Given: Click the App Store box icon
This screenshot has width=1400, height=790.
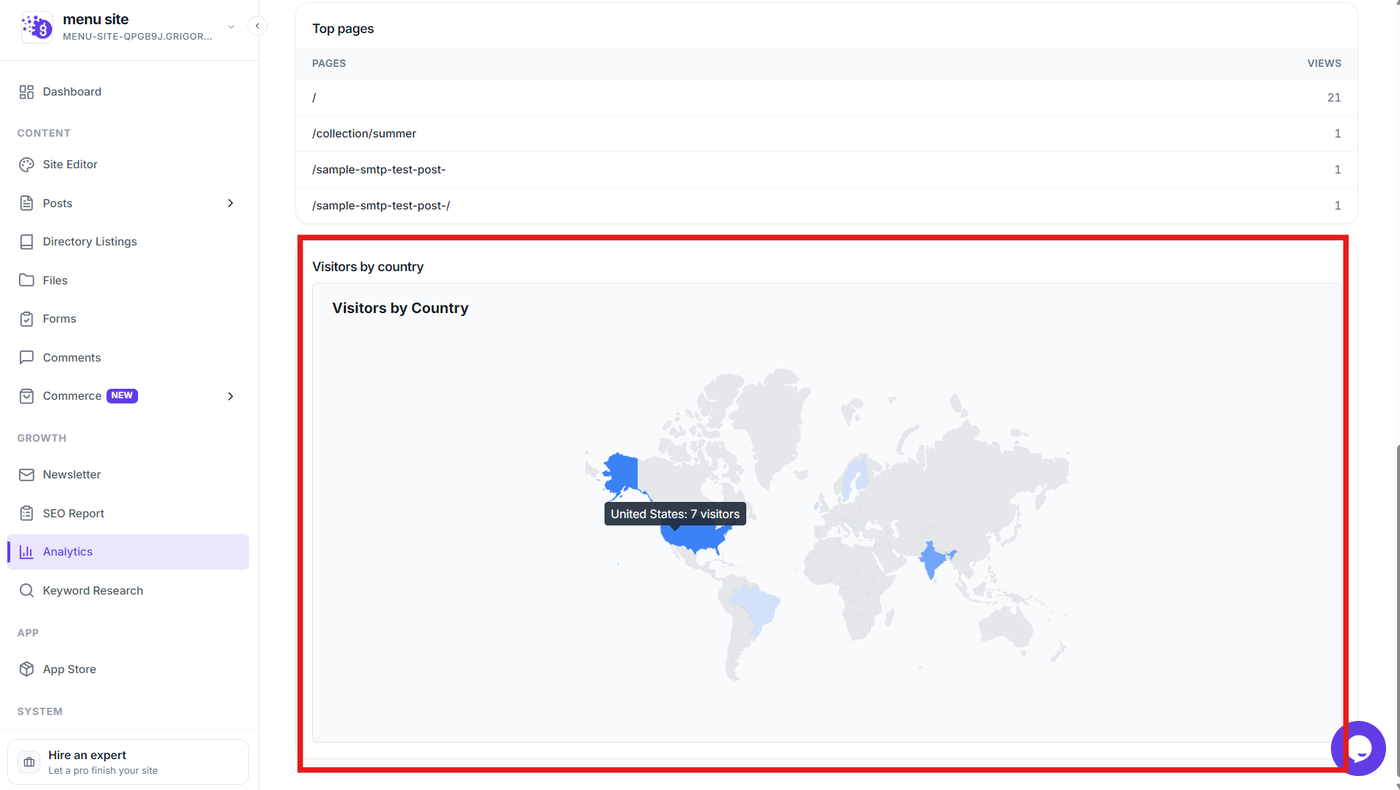Looking at the screenshot, I should pyautogui.click(x=27, y=670).
